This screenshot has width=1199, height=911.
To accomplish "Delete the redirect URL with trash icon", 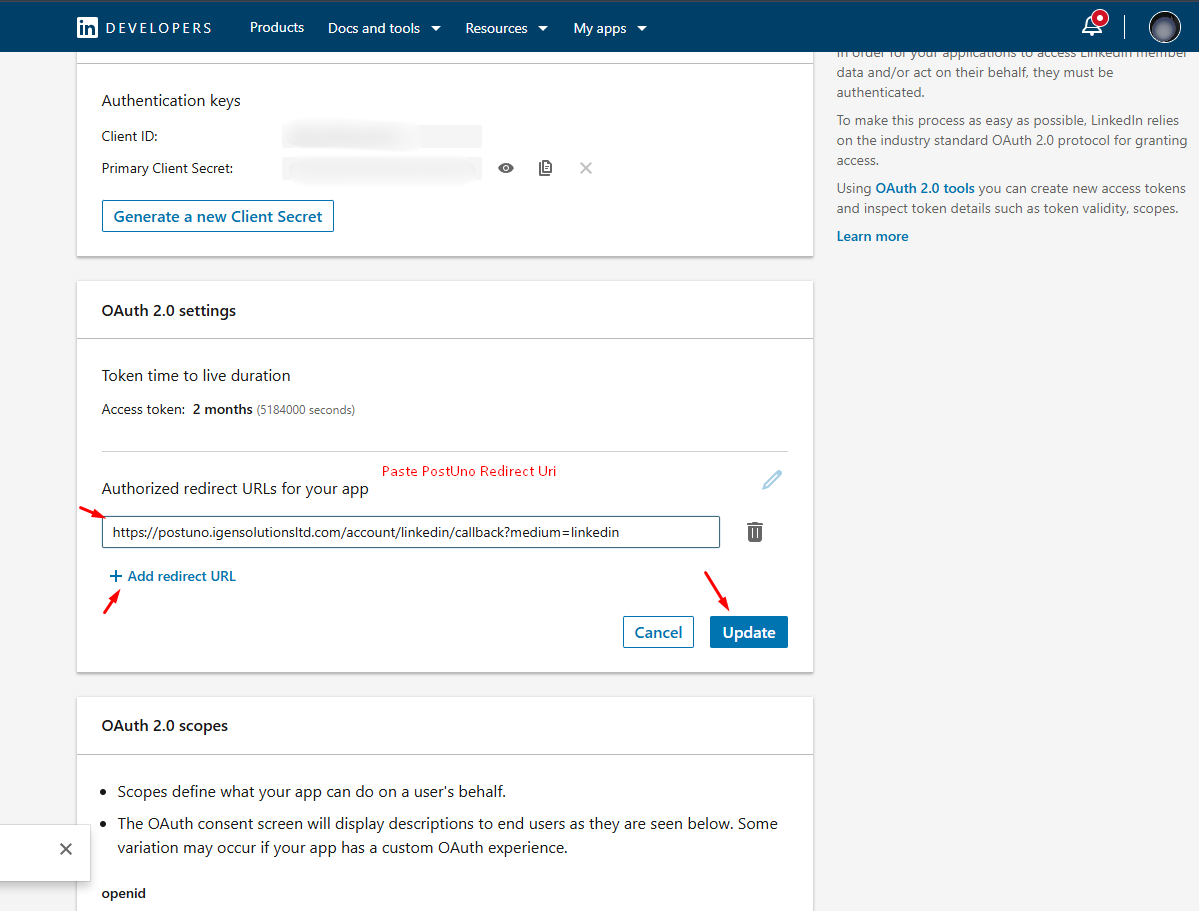I will coord(755,532).
